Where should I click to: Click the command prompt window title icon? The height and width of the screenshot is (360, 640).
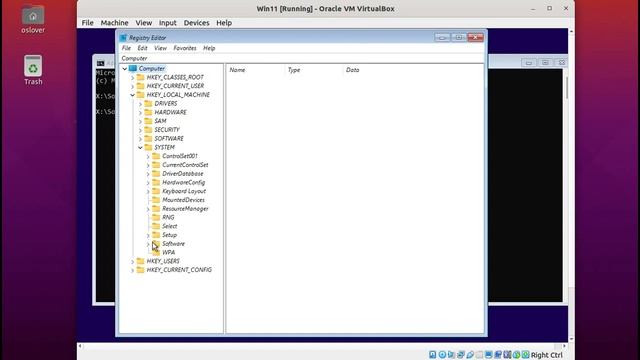pos(100,63)
